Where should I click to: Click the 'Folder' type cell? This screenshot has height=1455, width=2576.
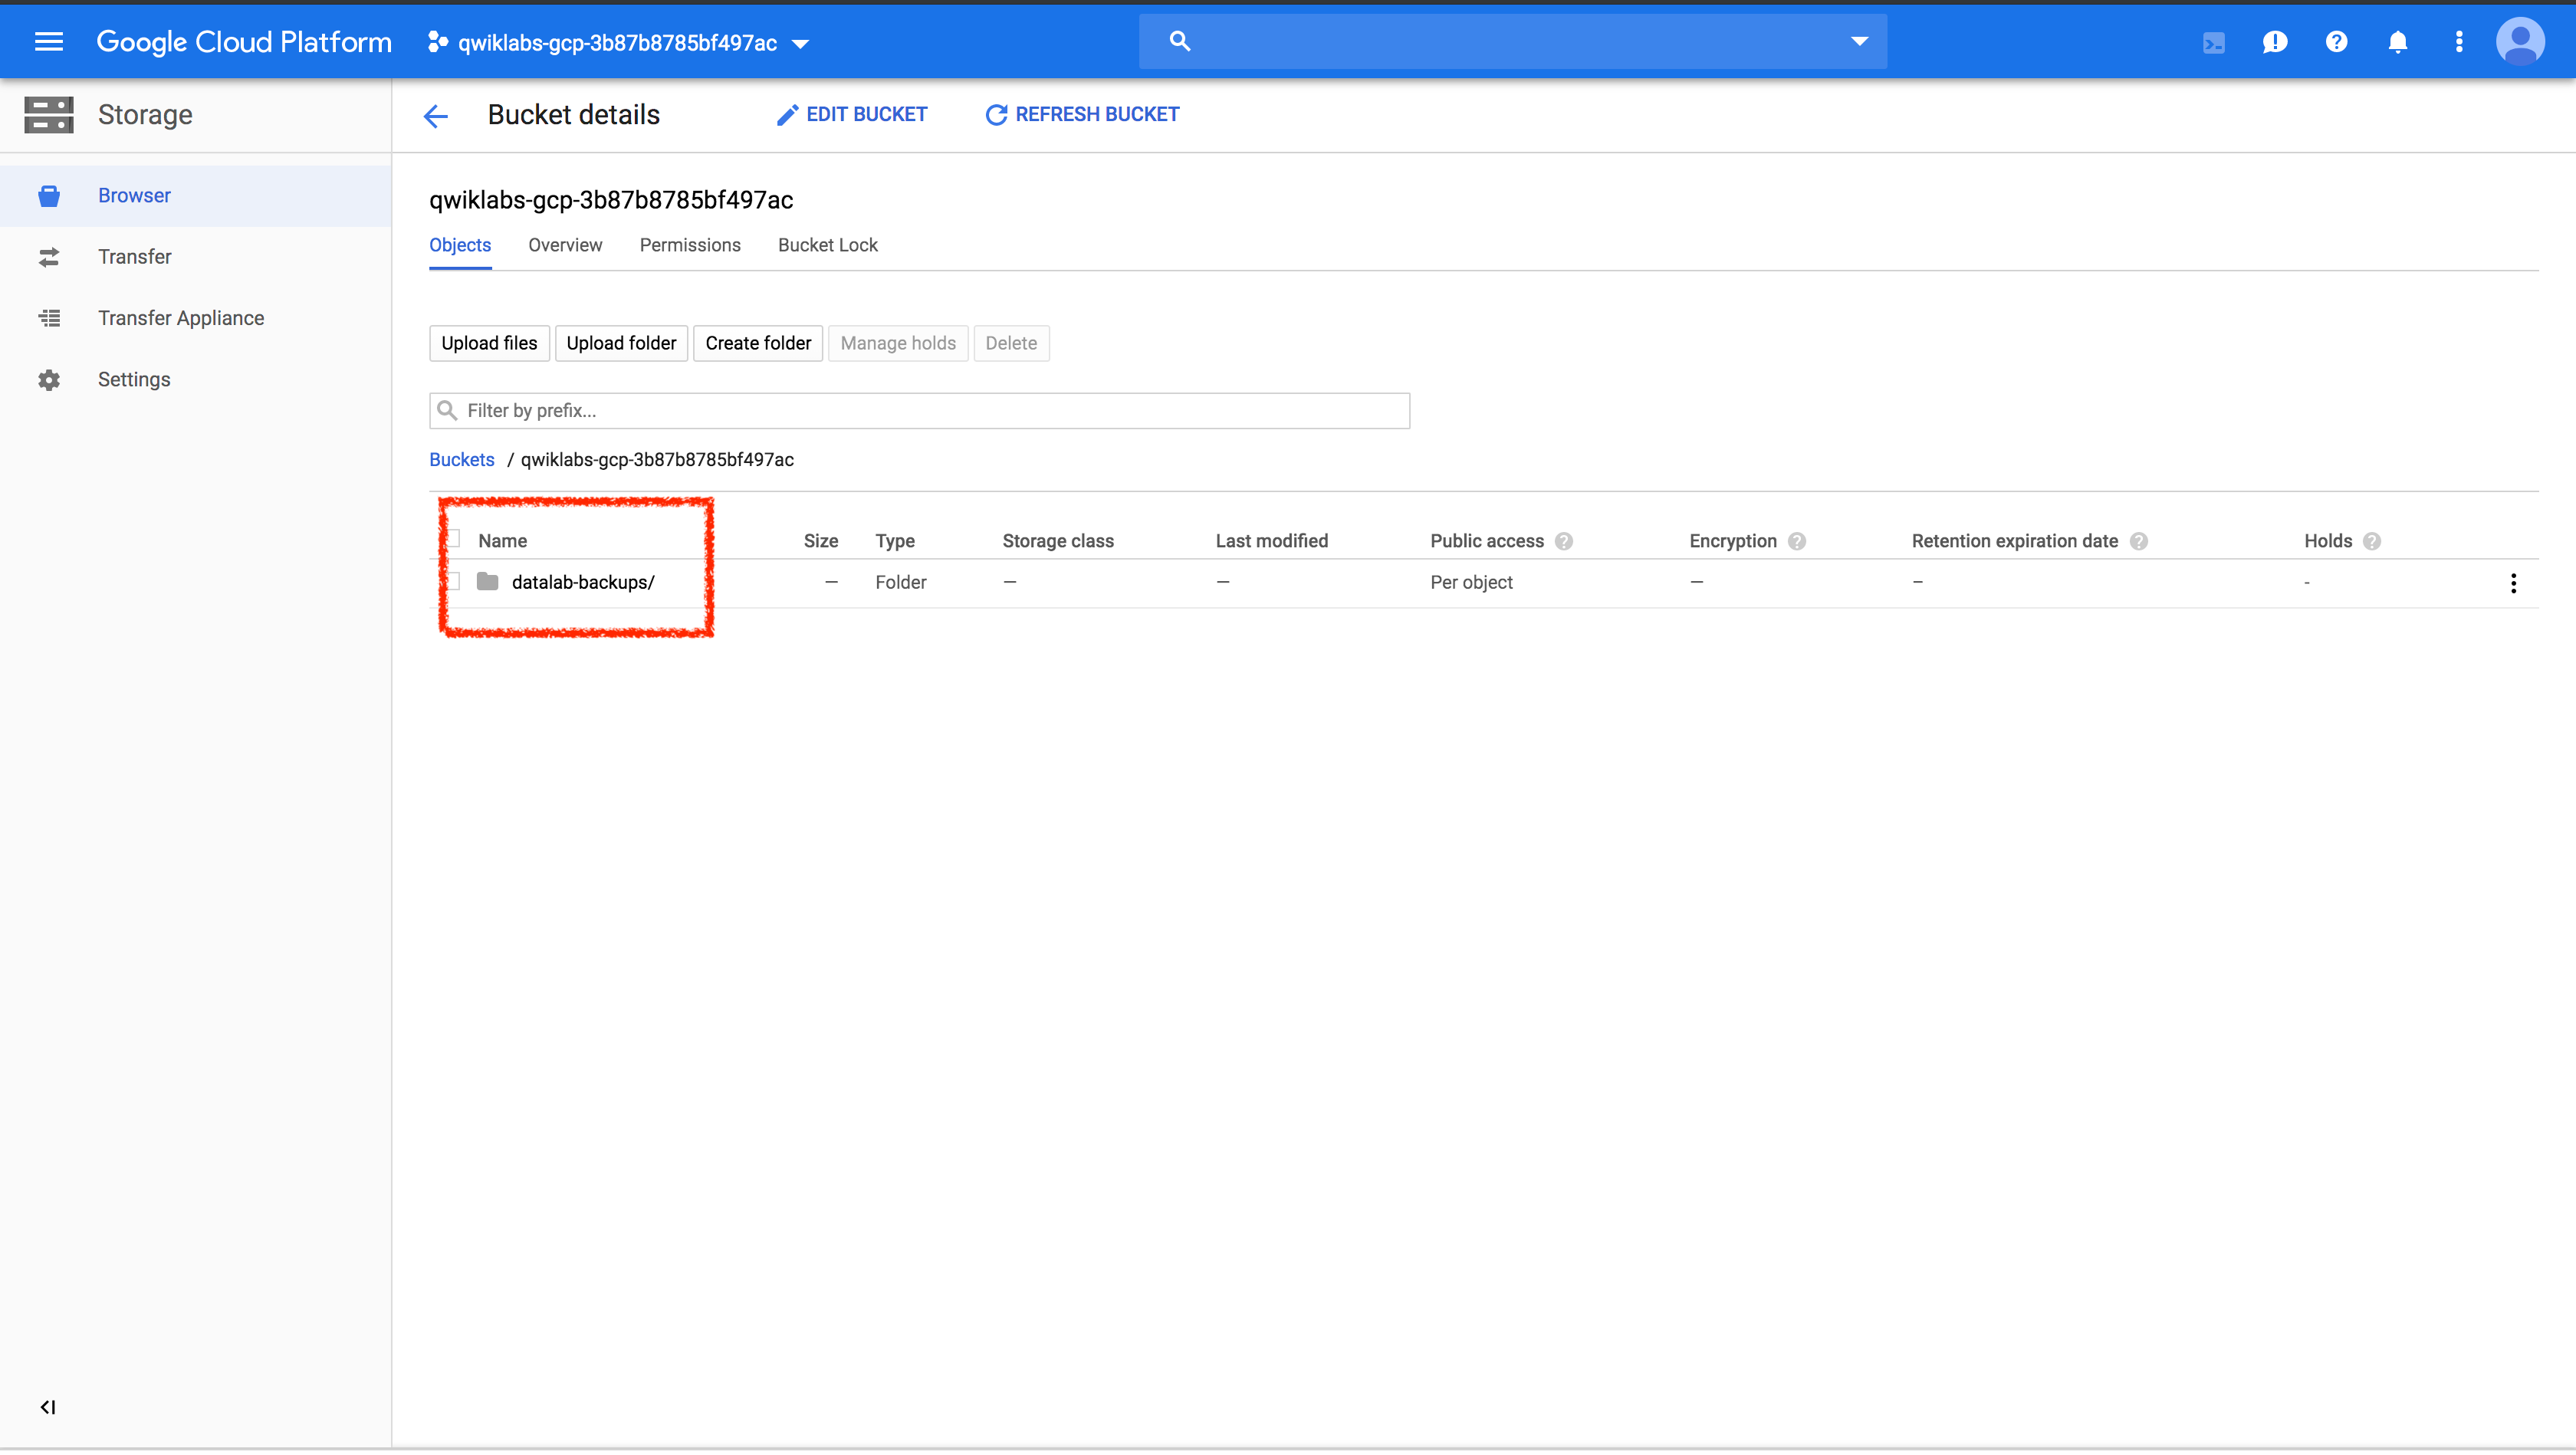point(900,582)
